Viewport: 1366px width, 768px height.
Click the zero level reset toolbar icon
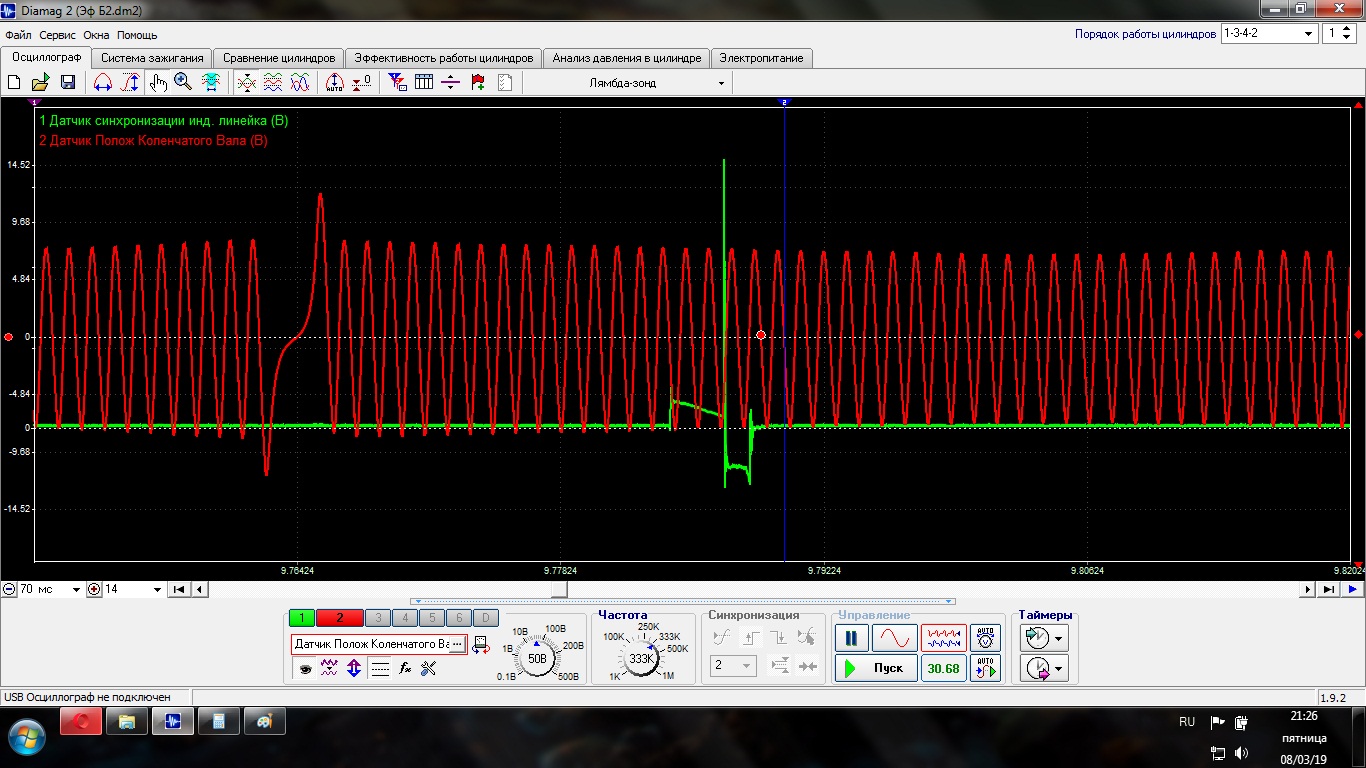point(362,82)
